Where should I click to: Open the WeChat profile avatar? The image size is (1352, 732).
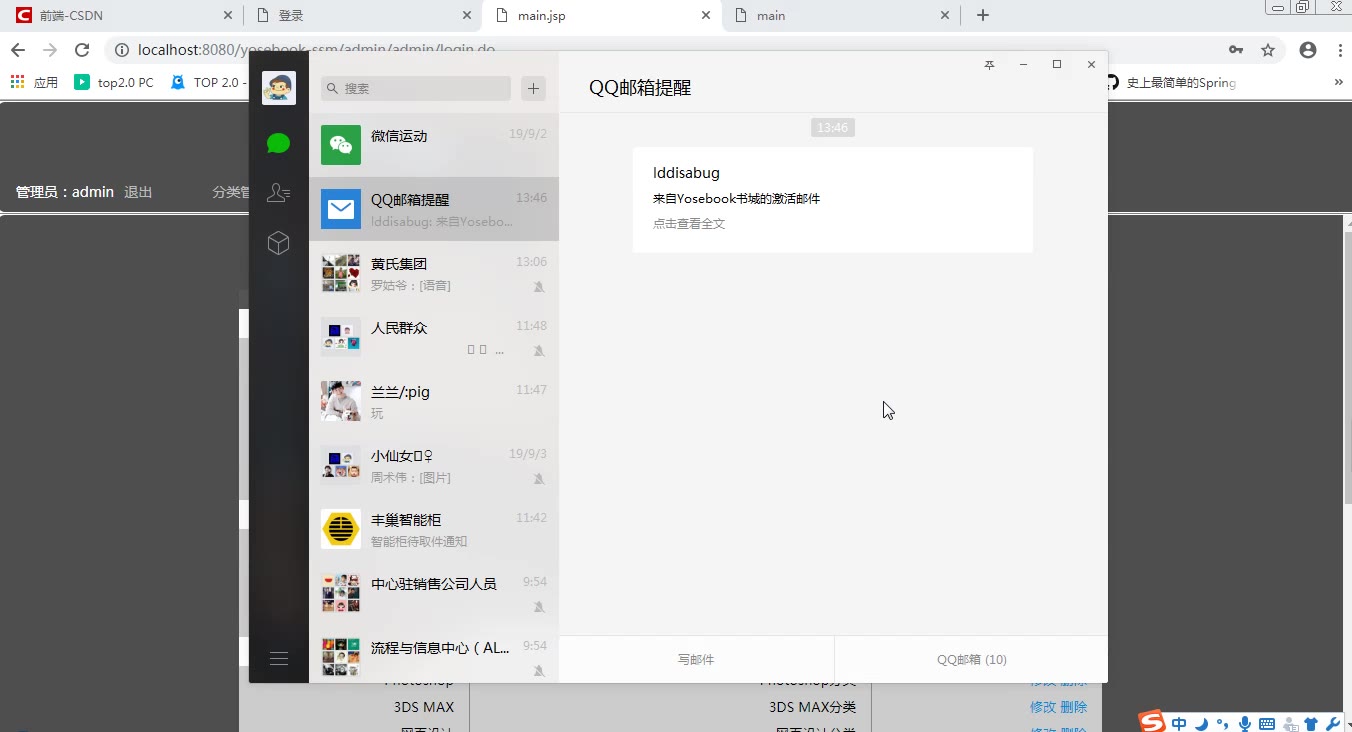coord(279,88)
